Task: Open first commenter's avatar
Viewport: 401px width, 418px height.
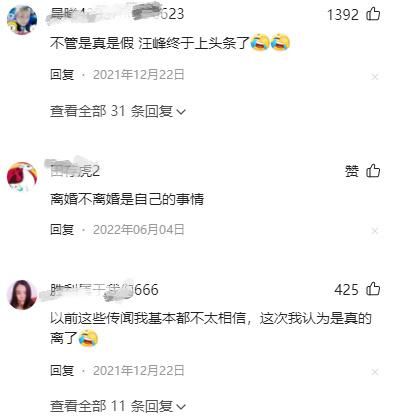Action: point(22,20)
